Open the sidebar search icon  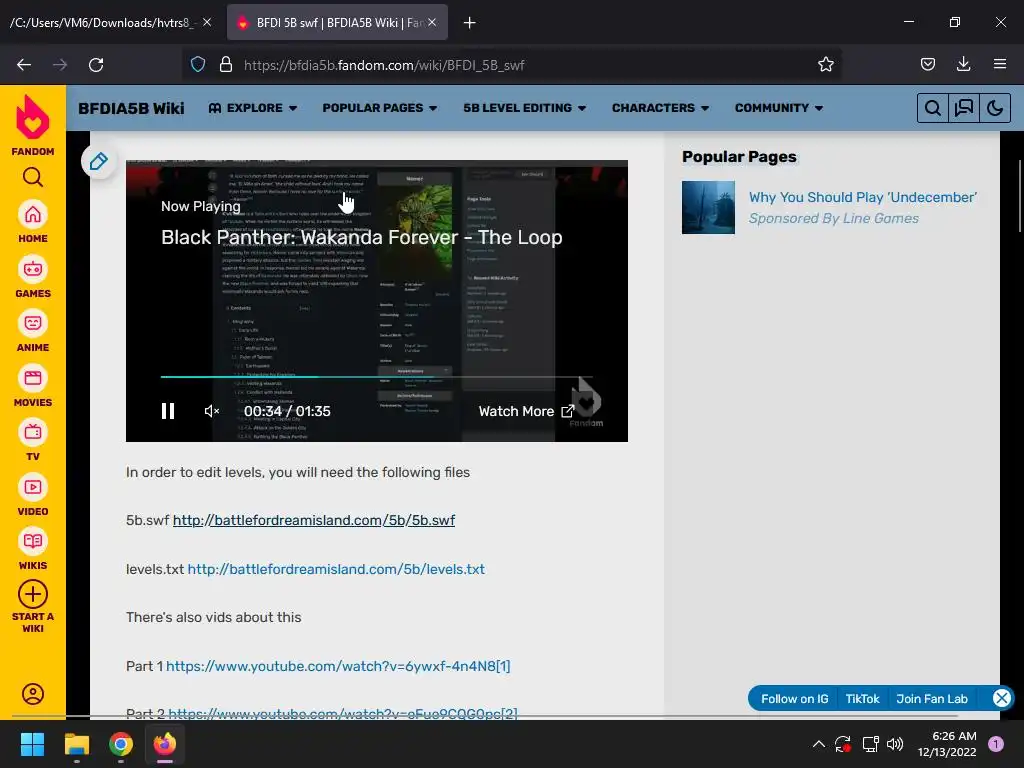(33, 177)
